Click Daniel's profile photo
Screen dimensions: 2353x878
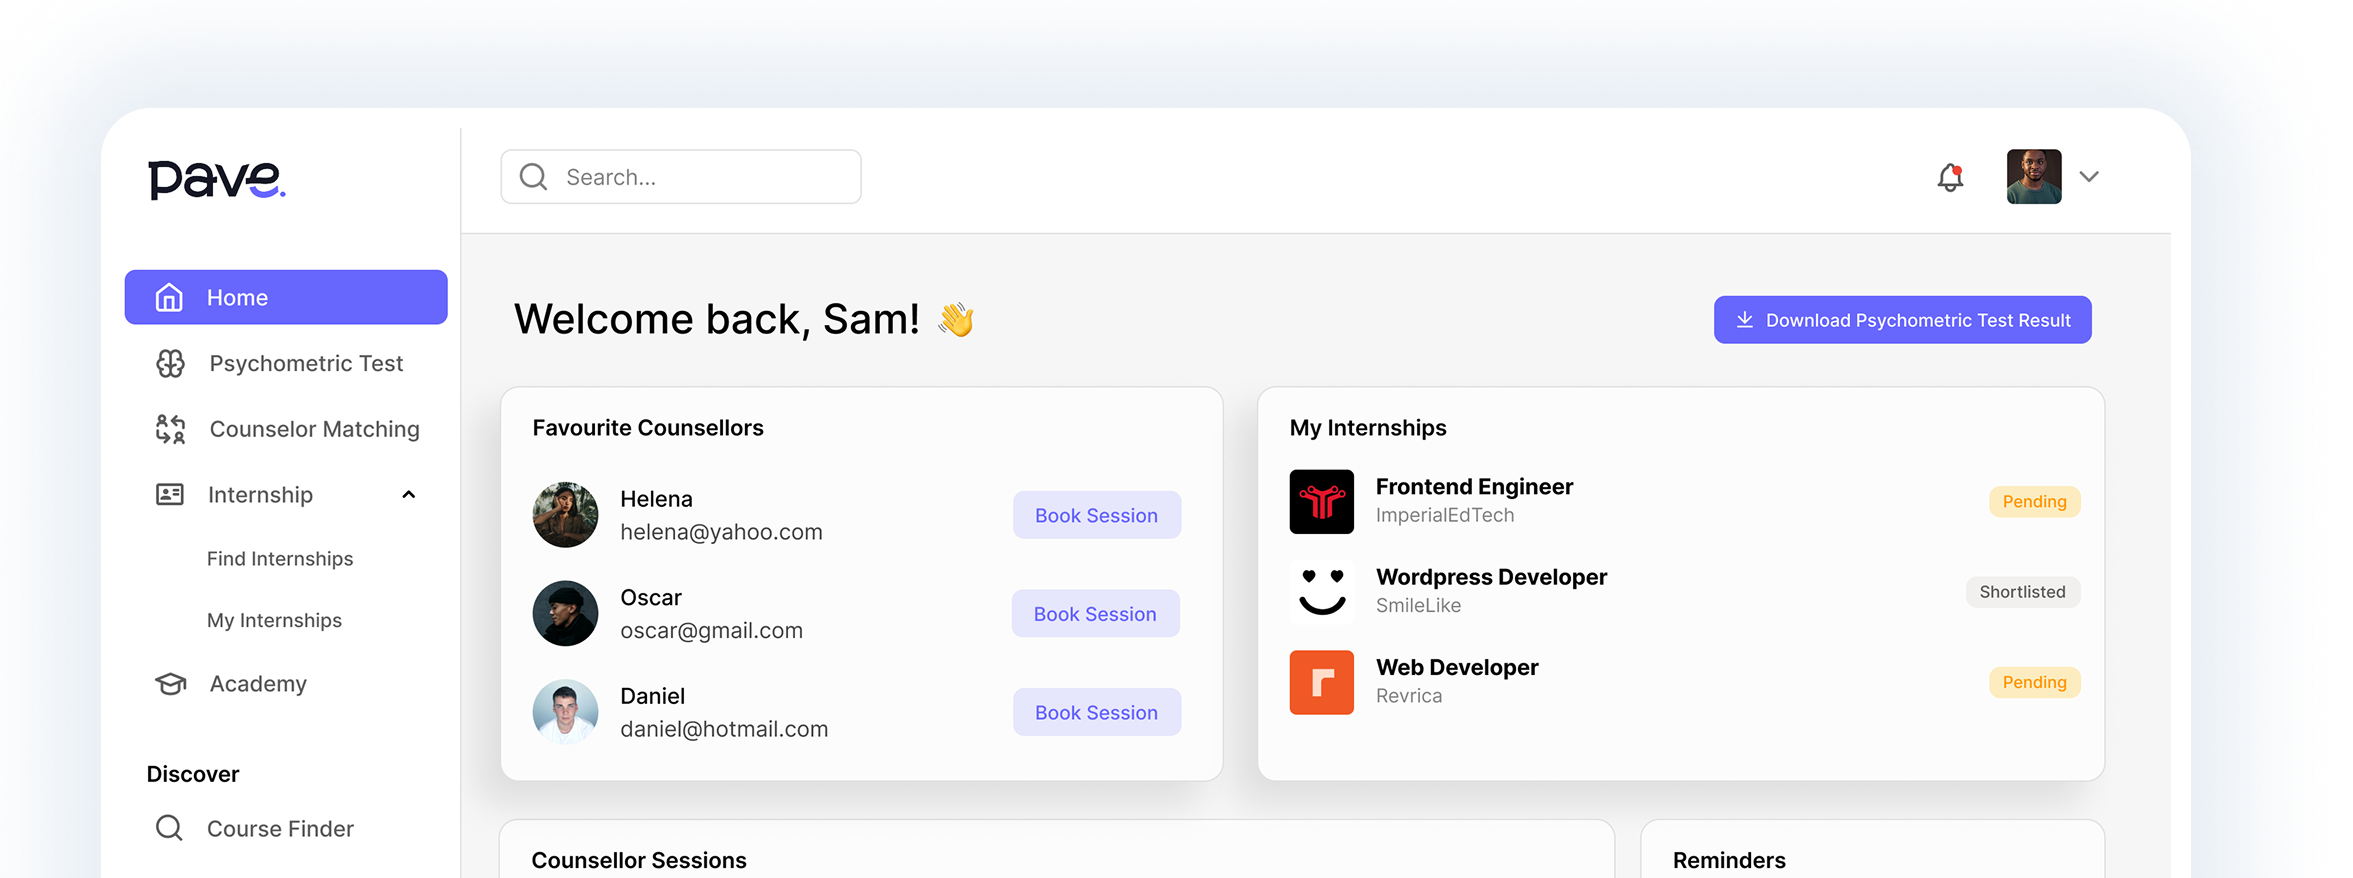coord(565,712)
